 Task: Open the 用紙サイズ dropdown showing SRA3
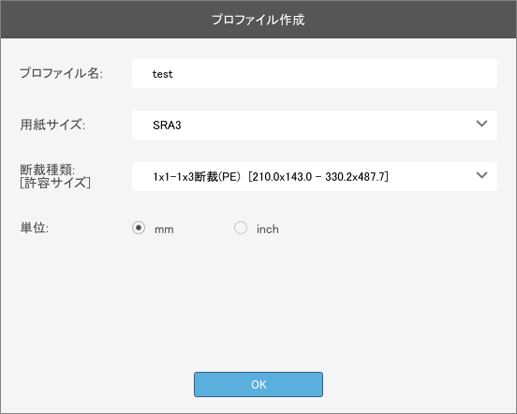tap(314, 125)
